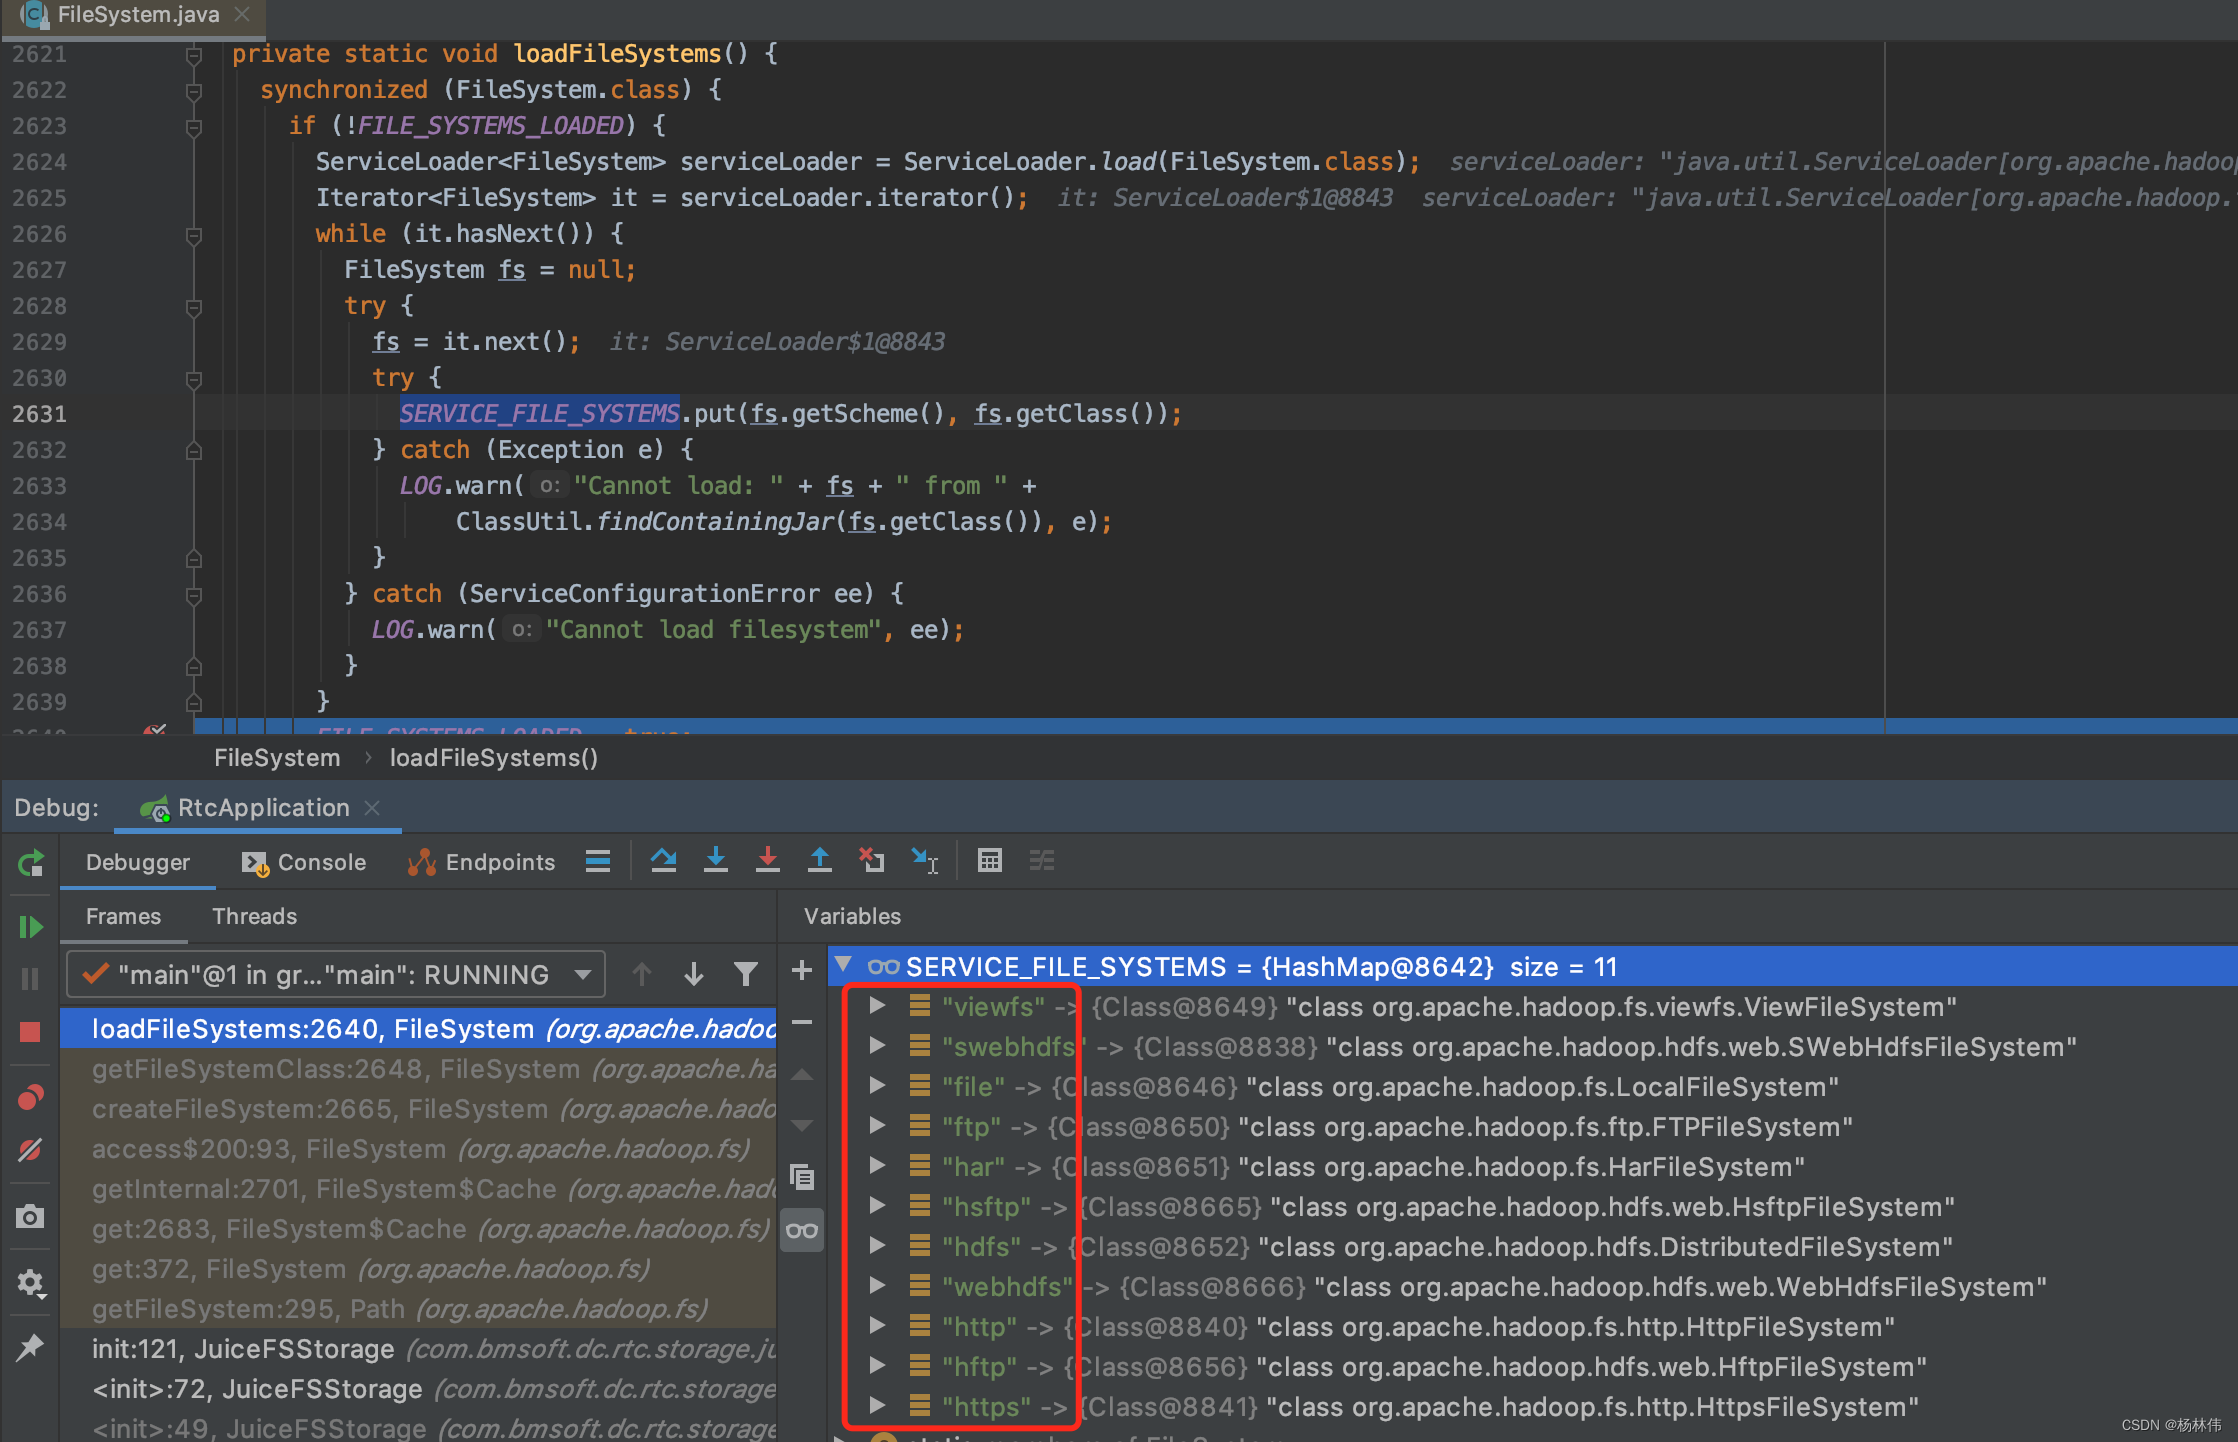2238x1442 pixels.
Task: Collapse SERVICE_FILE_SYSTEMS node
Action: [844, 965]
